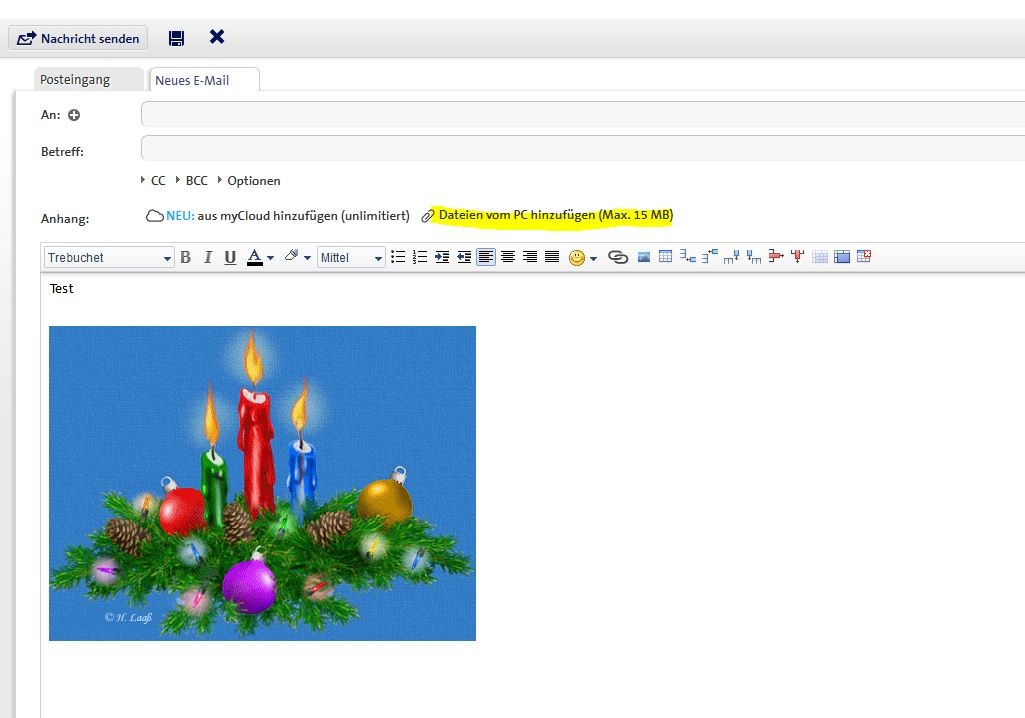Insert a hyperlink into the message
The image size is (1025, 718).
coord(618,257)
